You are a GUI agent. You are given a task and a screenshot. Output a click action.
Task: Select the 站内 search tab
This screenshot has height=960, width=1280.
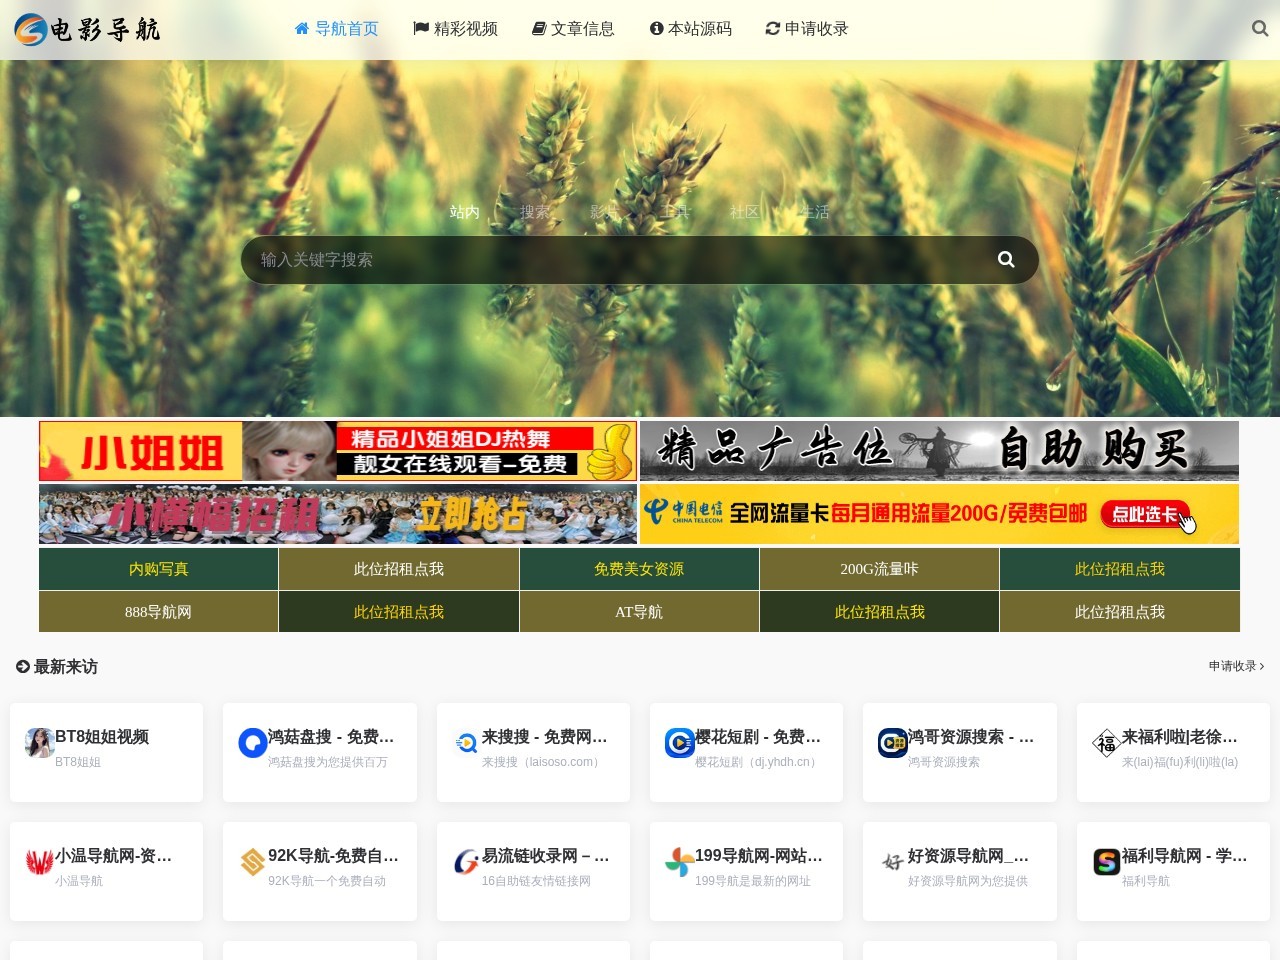(x=465, y=212)
